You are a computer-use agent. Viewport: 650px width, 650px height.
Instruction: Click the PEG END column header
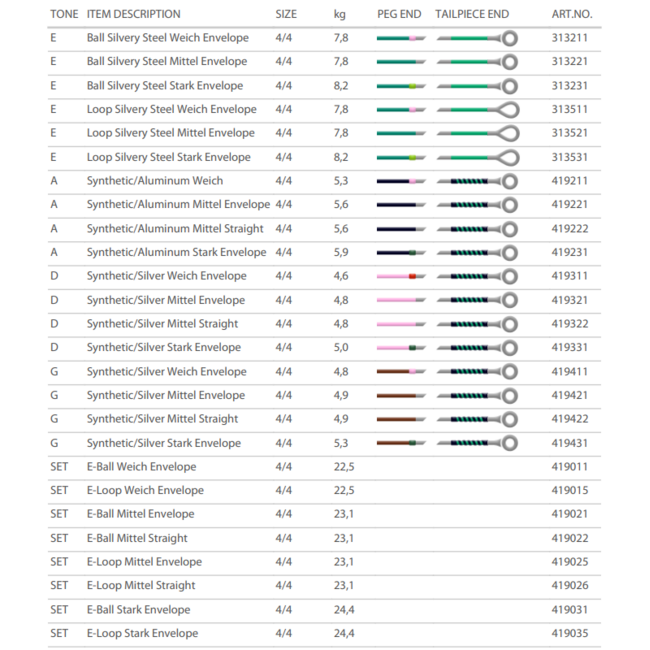click(399, 14)
